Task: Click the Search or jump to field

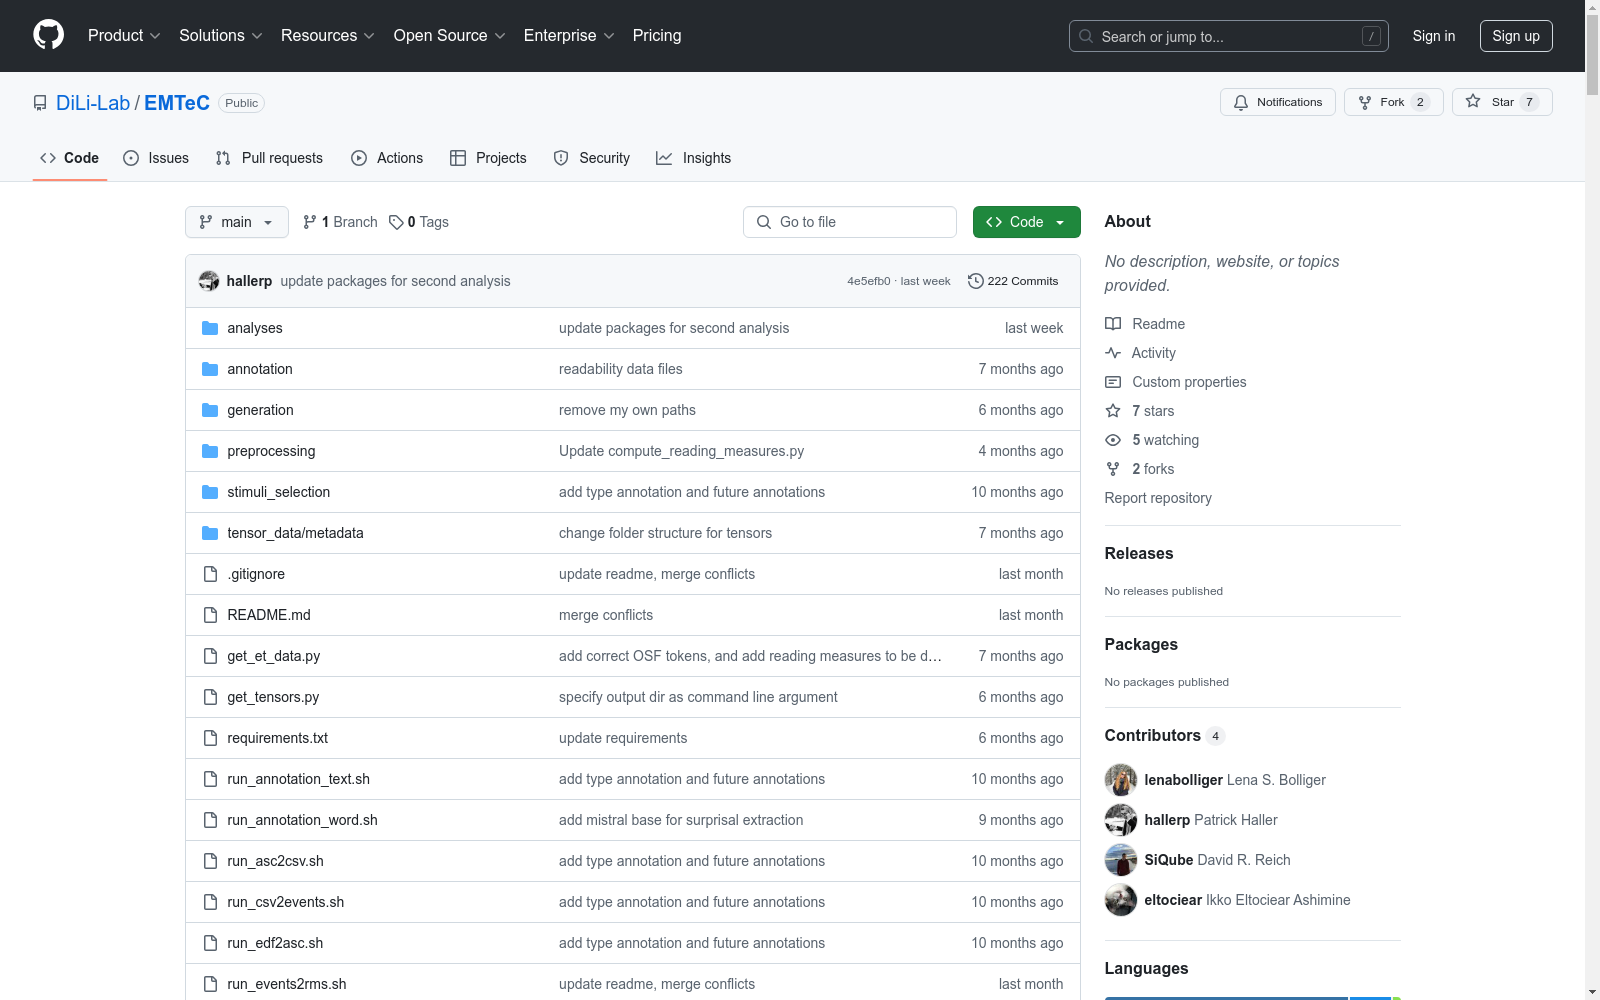Action: click(x=1229, y=36)
